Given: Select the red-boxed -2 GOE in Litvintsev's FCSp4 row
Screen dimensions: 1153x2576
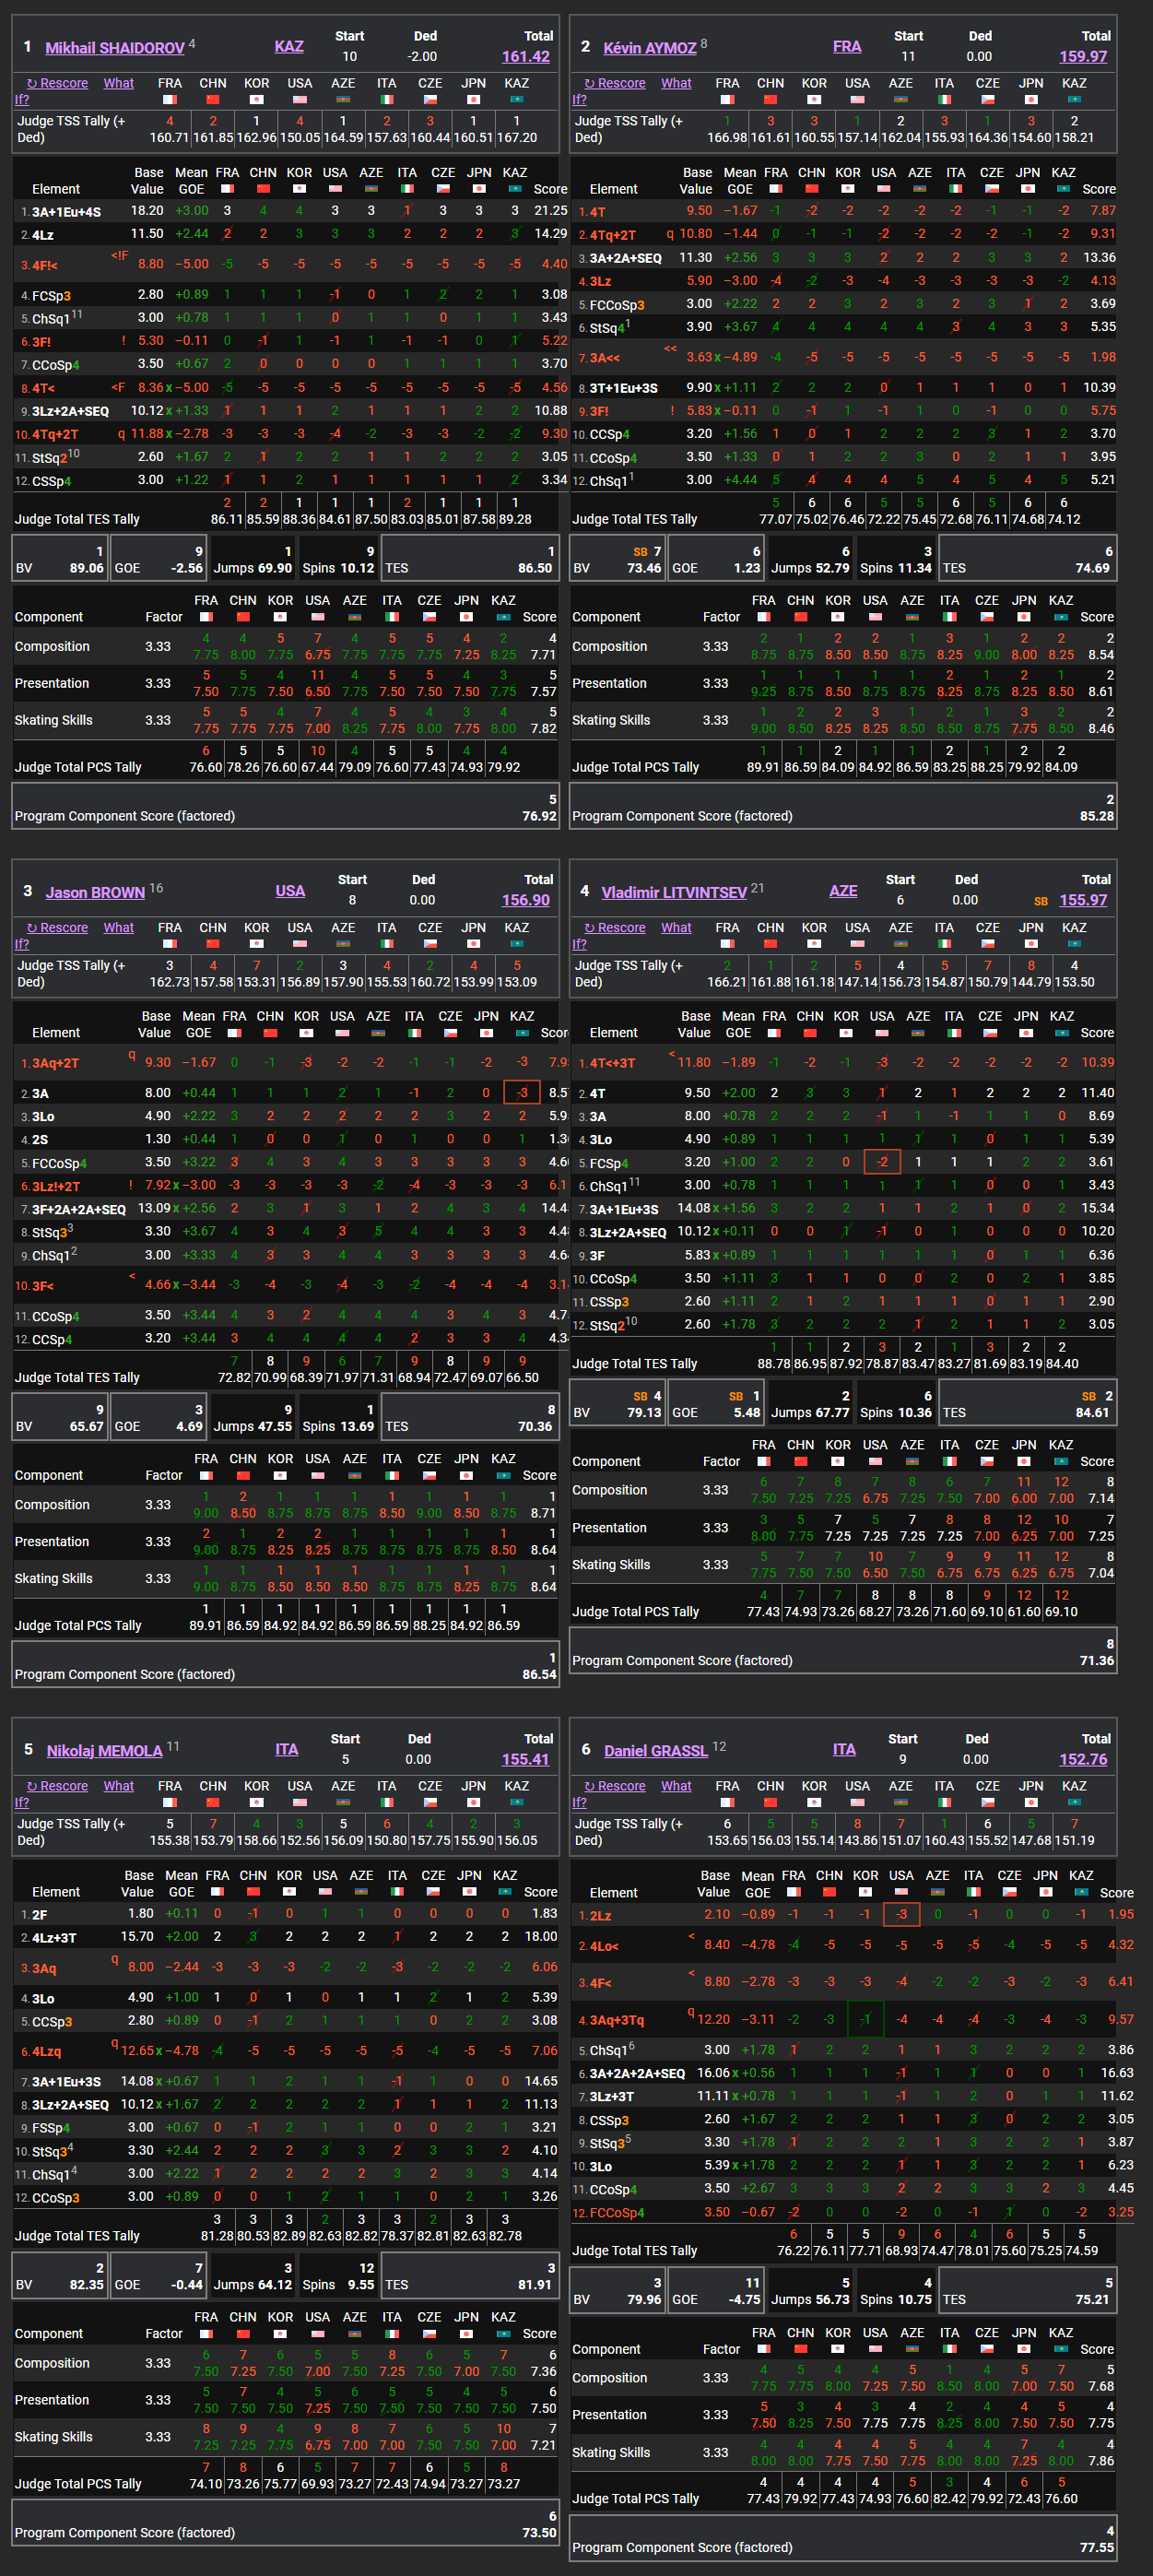Looking at the screenshot, I should click(x=881, y=1162).
